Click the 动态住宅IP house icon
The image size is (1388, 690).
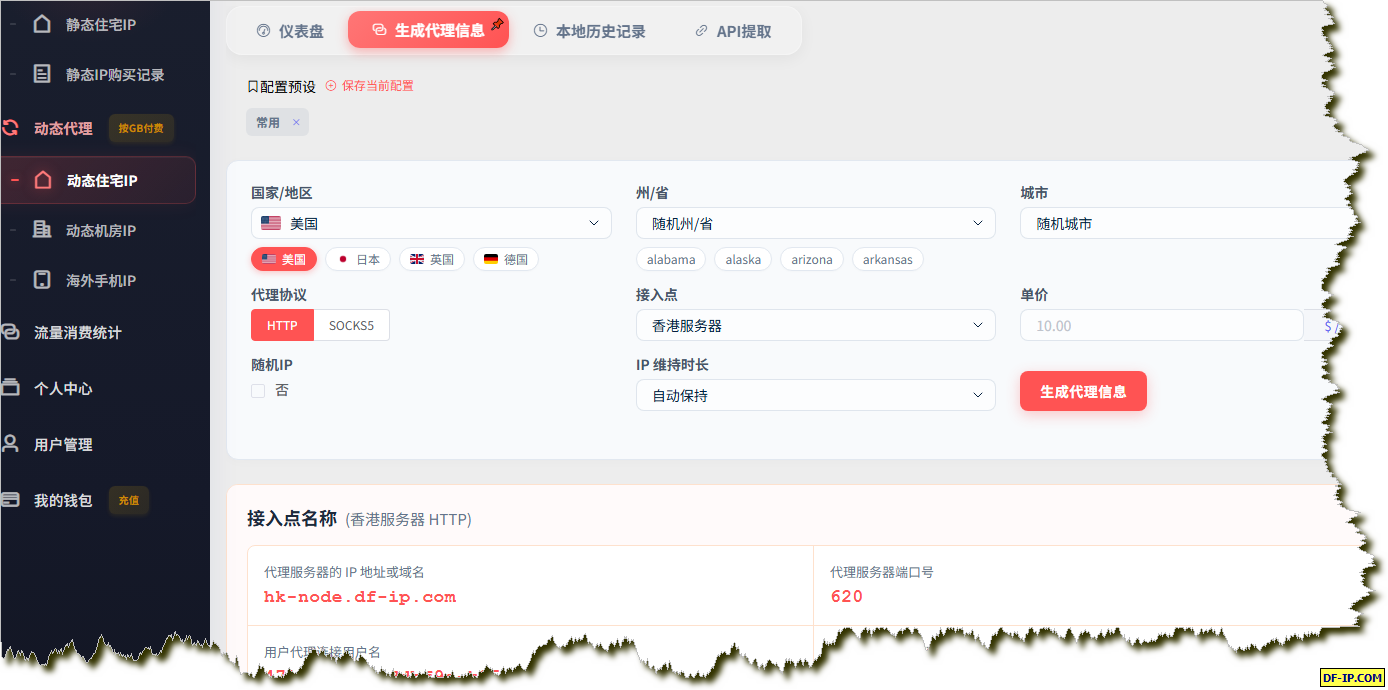(42, 180)
